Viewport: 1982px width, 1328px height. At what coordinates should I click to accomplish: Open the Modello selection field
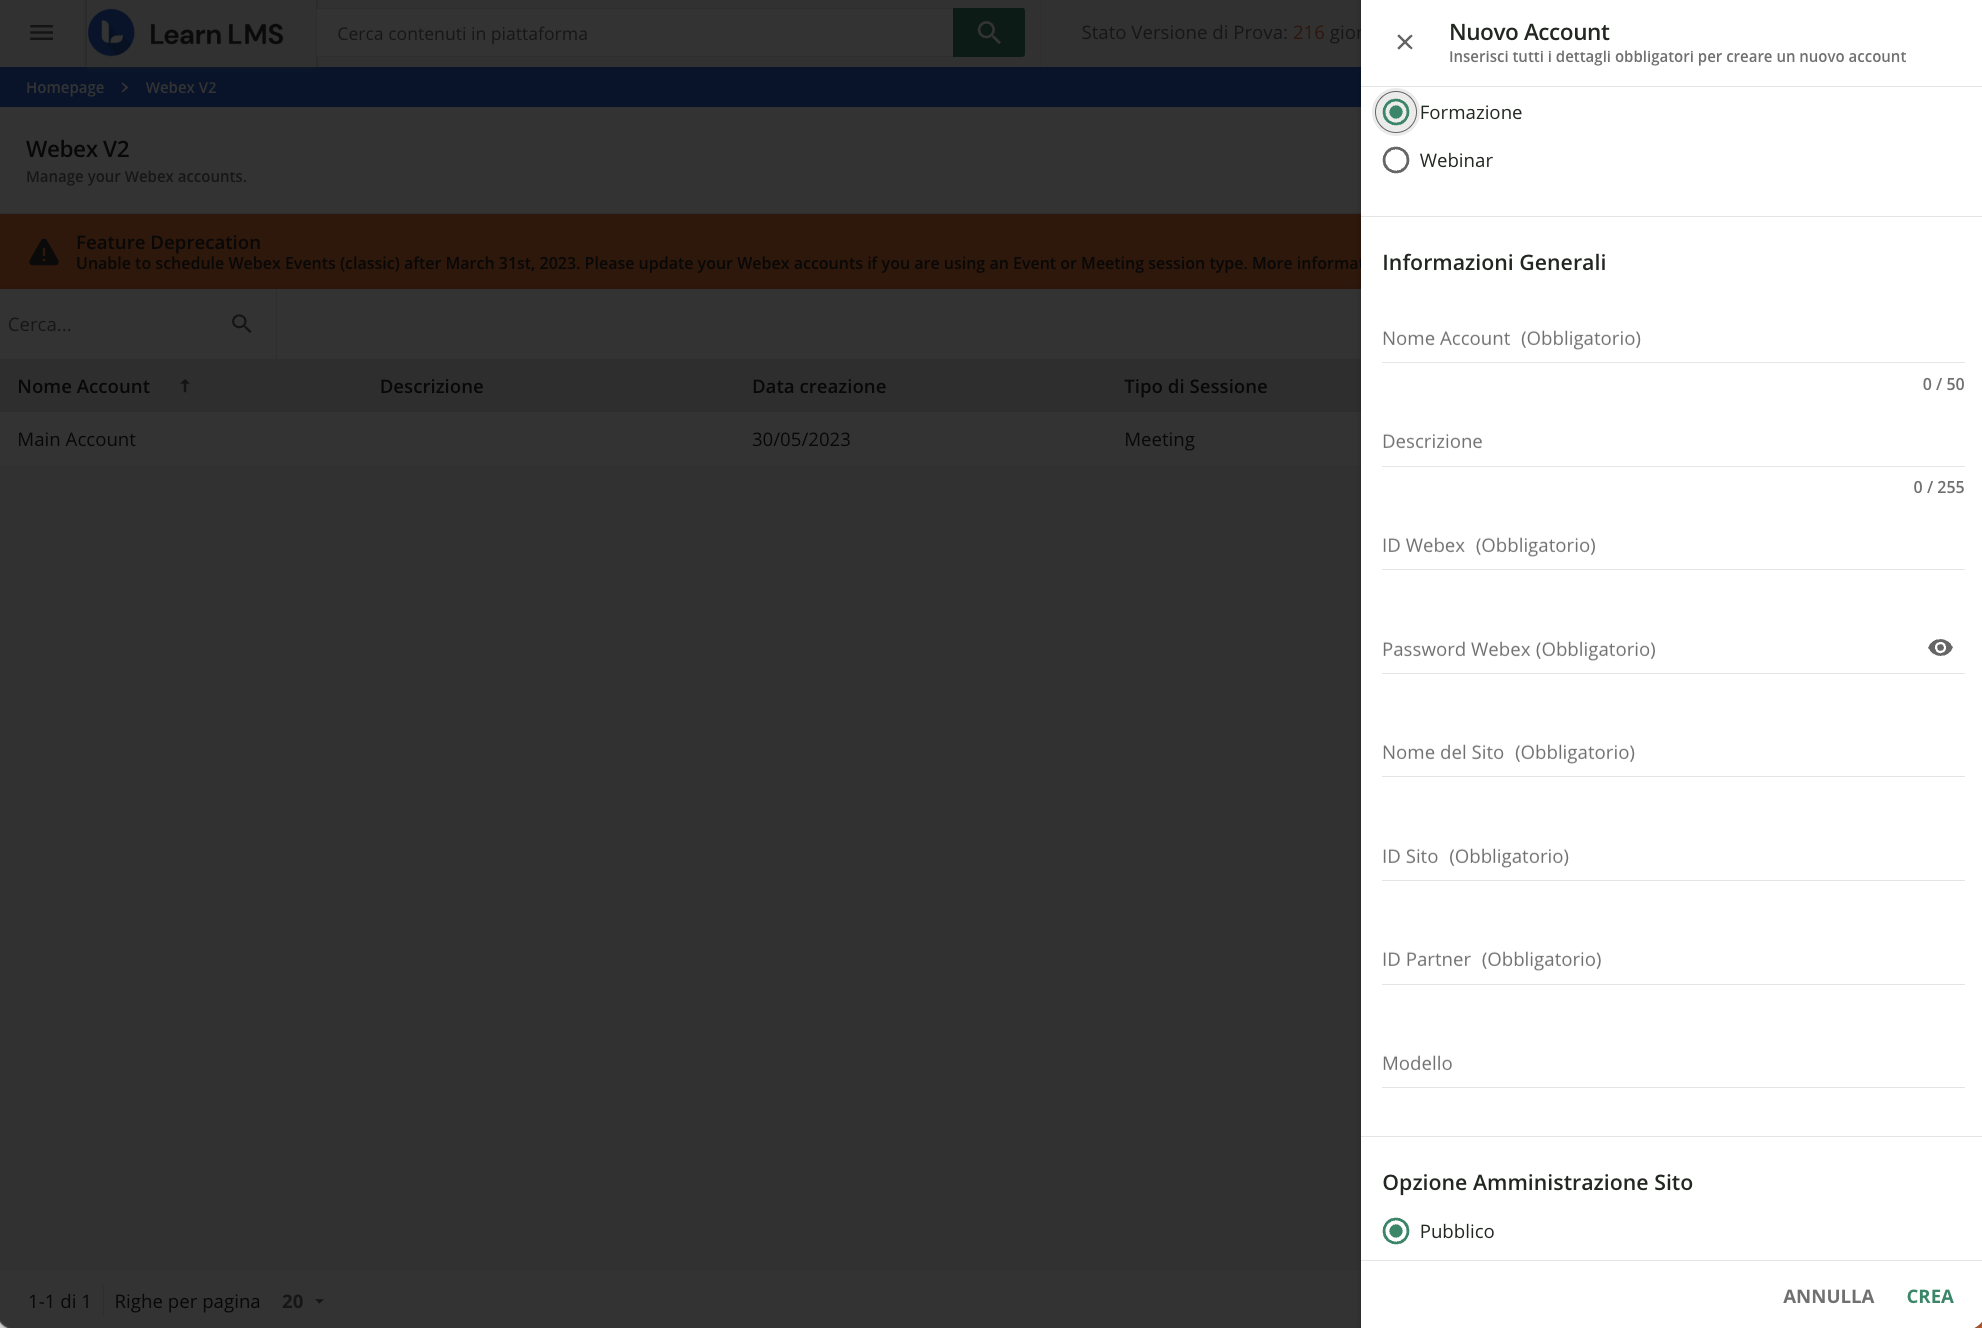1600,1063
